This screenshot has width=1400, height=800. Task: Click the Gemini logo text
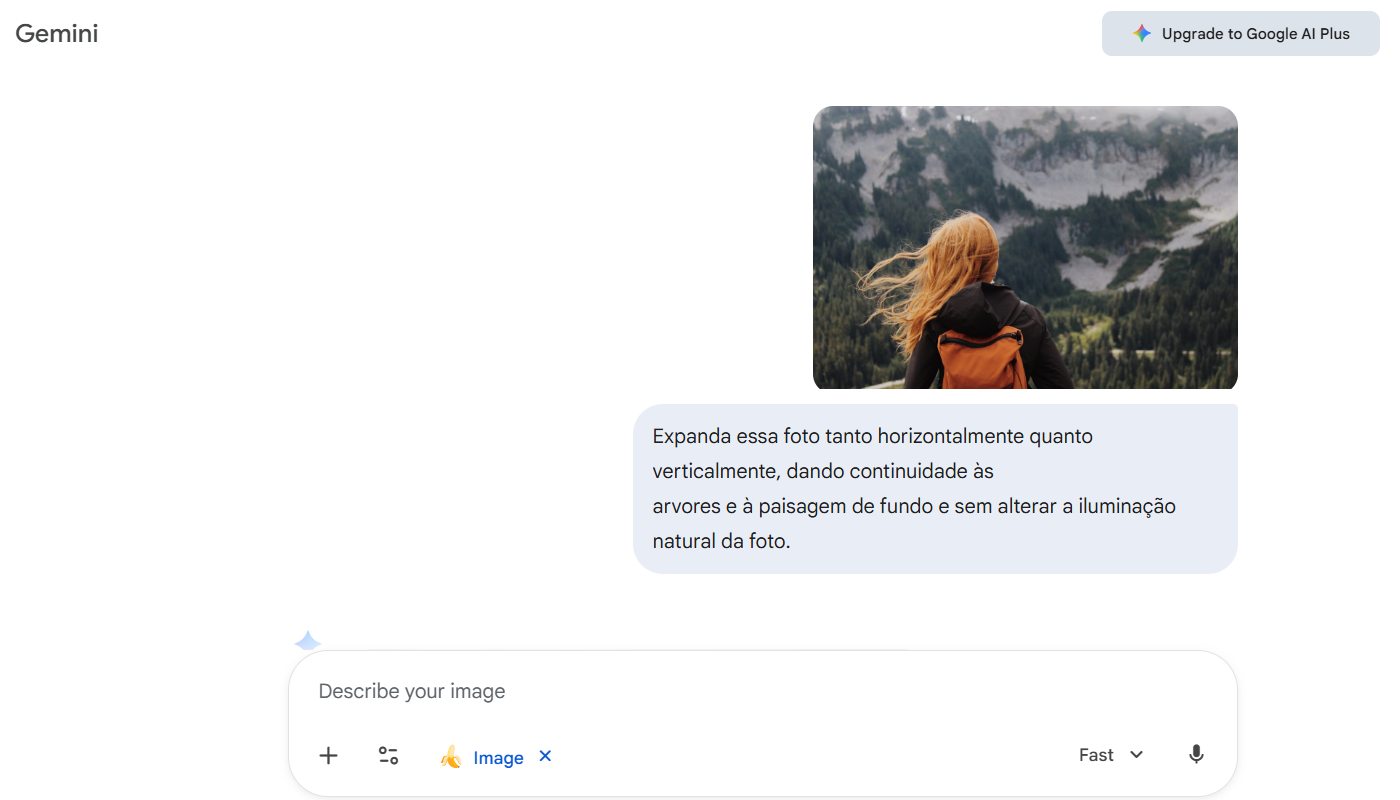click(57, 34)
